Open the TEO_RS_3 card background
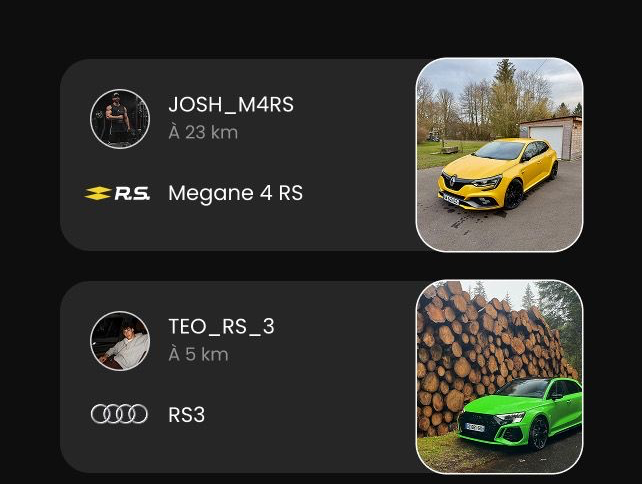The height and width of the screenshot is (484, 642). 237,377
